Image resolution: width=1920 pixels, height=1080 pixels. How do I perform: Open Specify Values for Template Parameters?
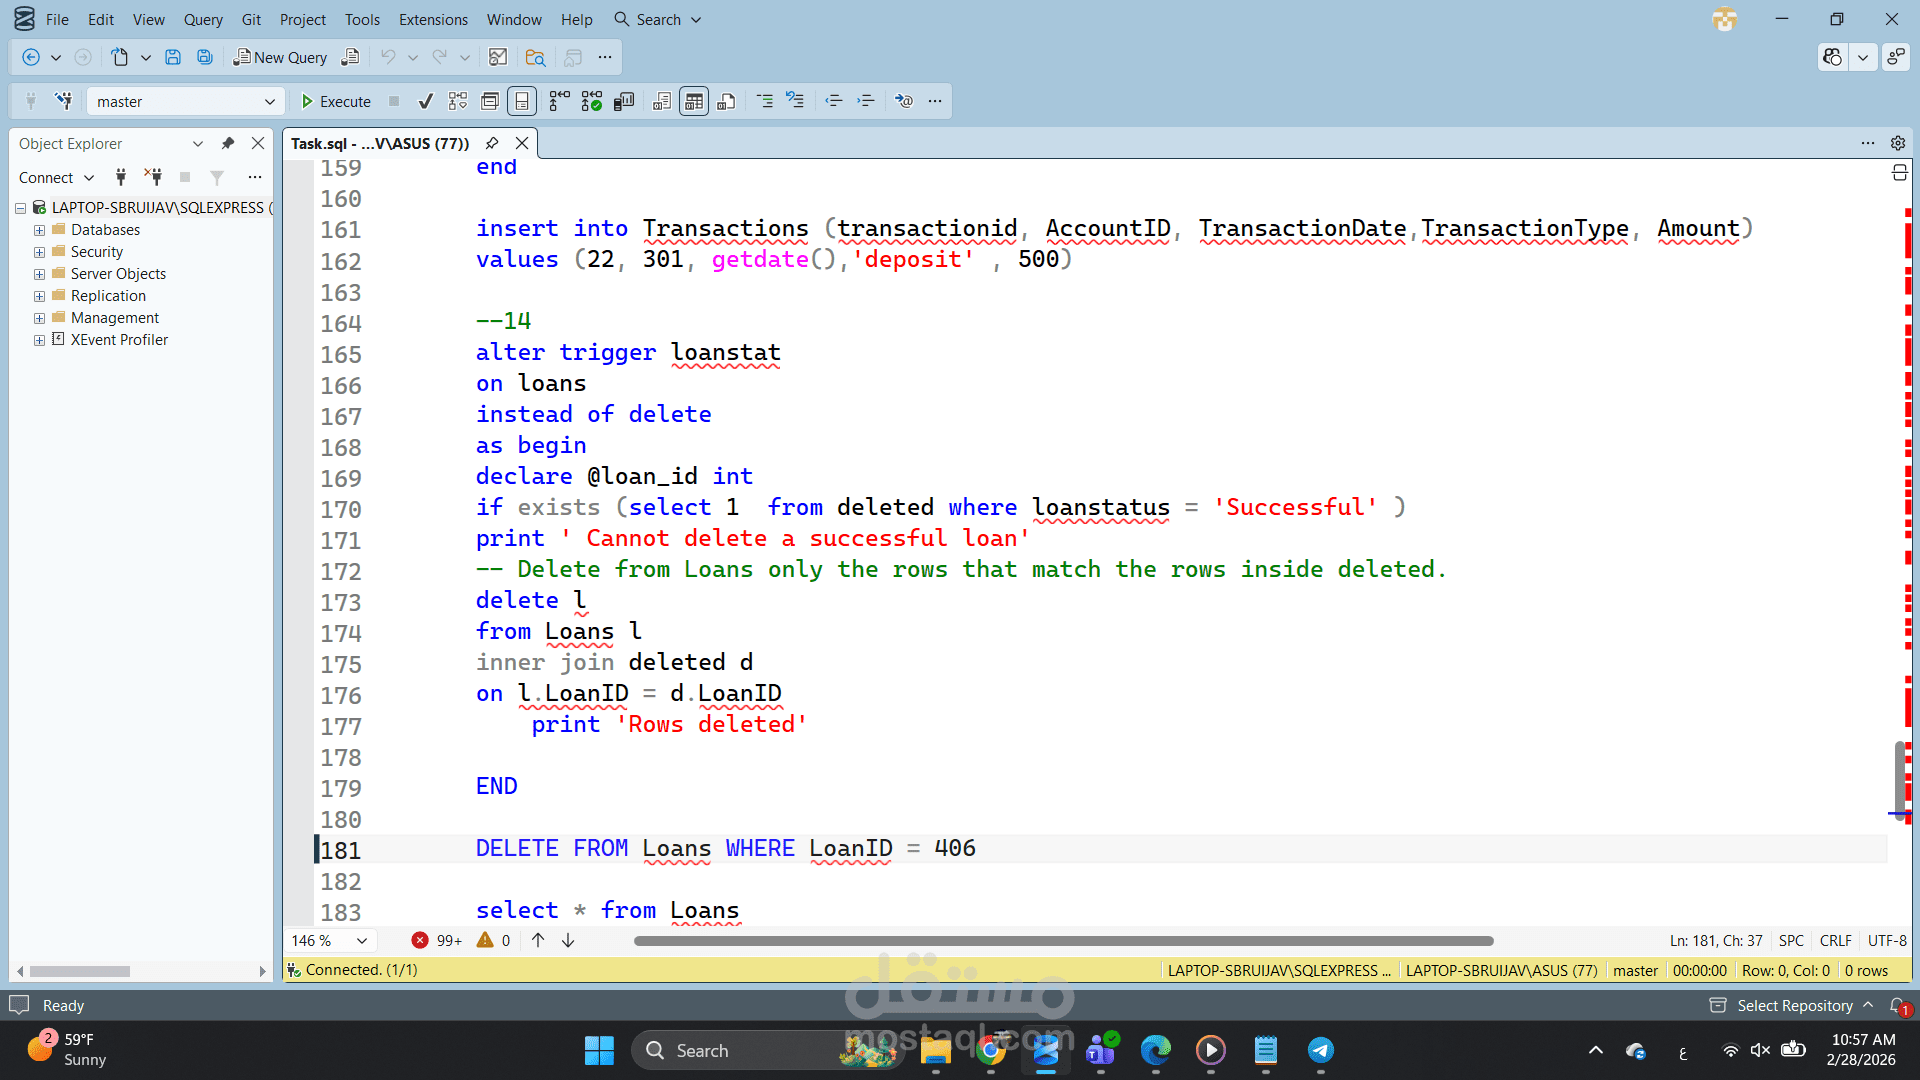906,100
